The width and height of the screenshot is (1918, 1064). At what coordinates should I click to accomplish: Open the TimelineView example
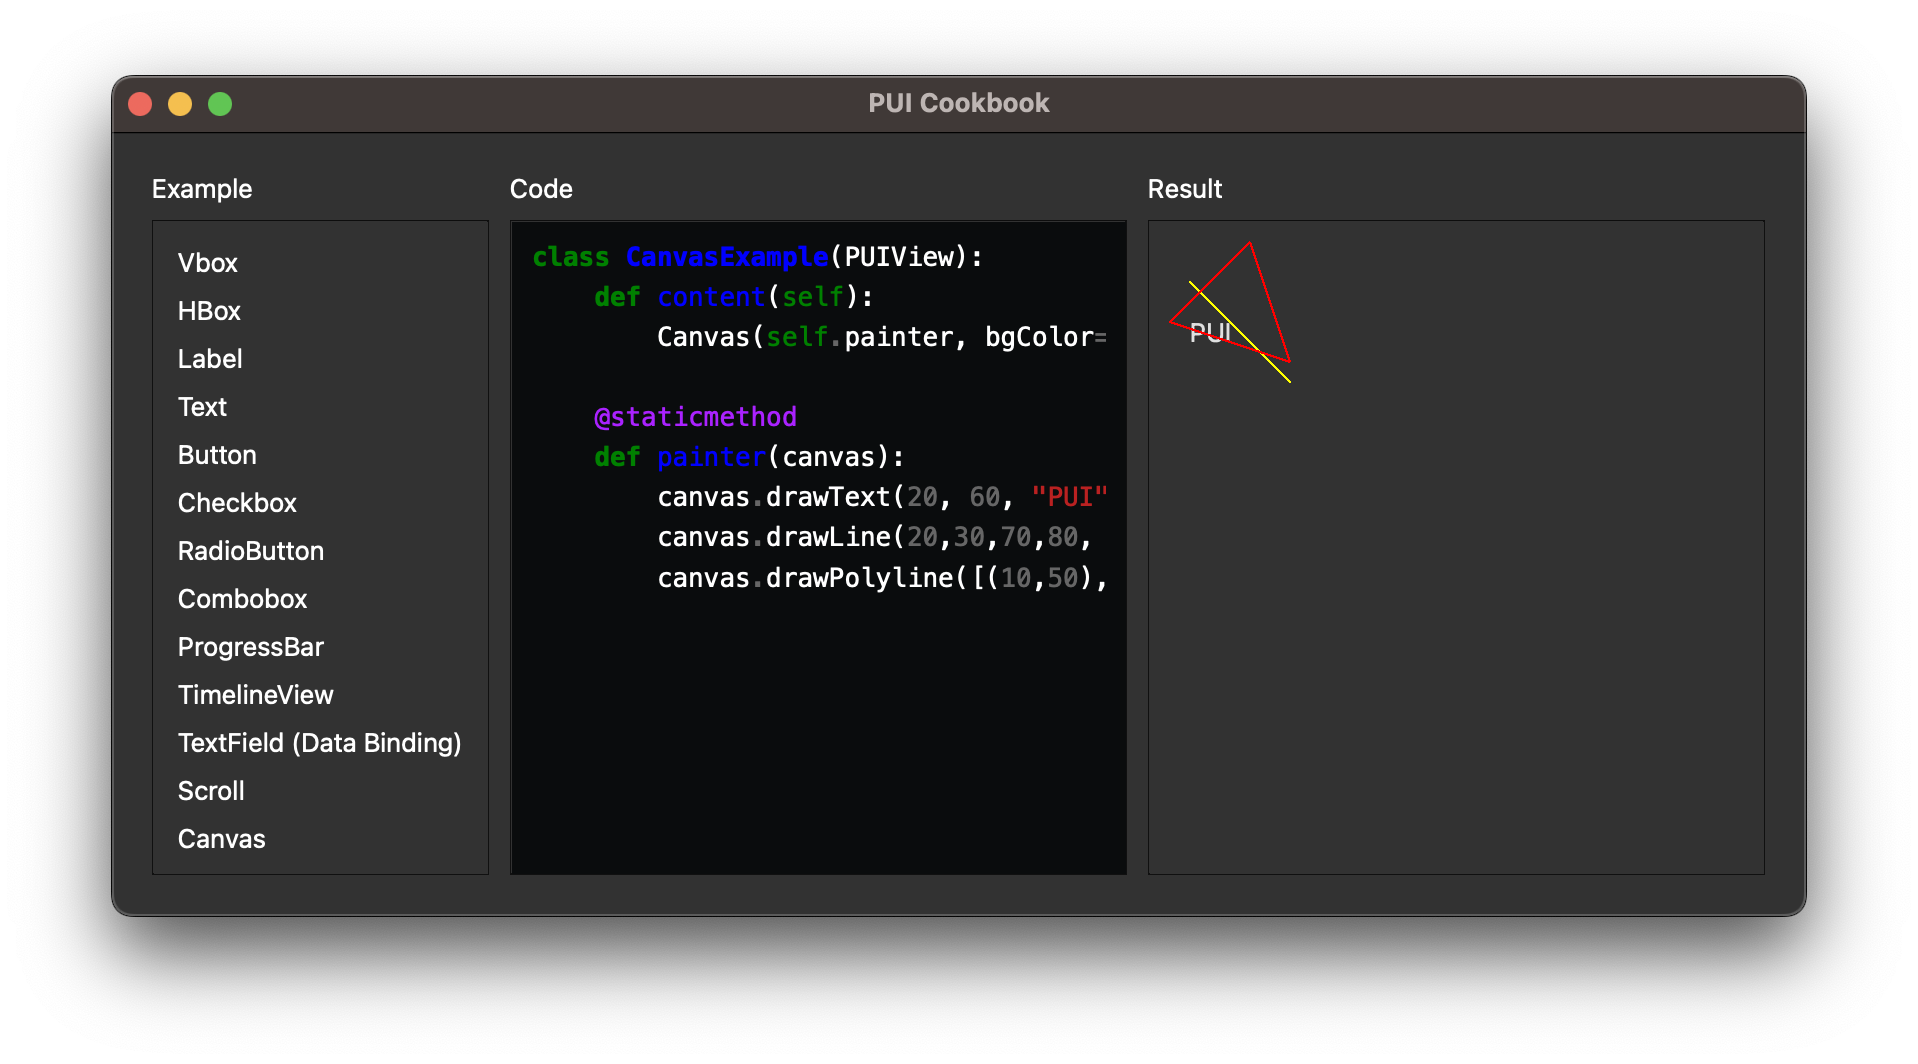[x=255, y=695]
